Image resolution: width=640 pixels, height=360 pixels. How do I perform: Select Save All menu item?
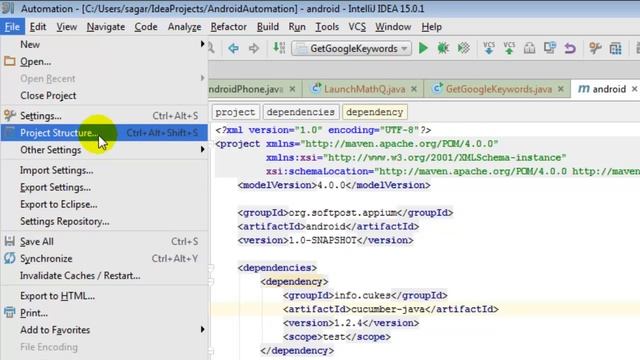pos(104,242)
